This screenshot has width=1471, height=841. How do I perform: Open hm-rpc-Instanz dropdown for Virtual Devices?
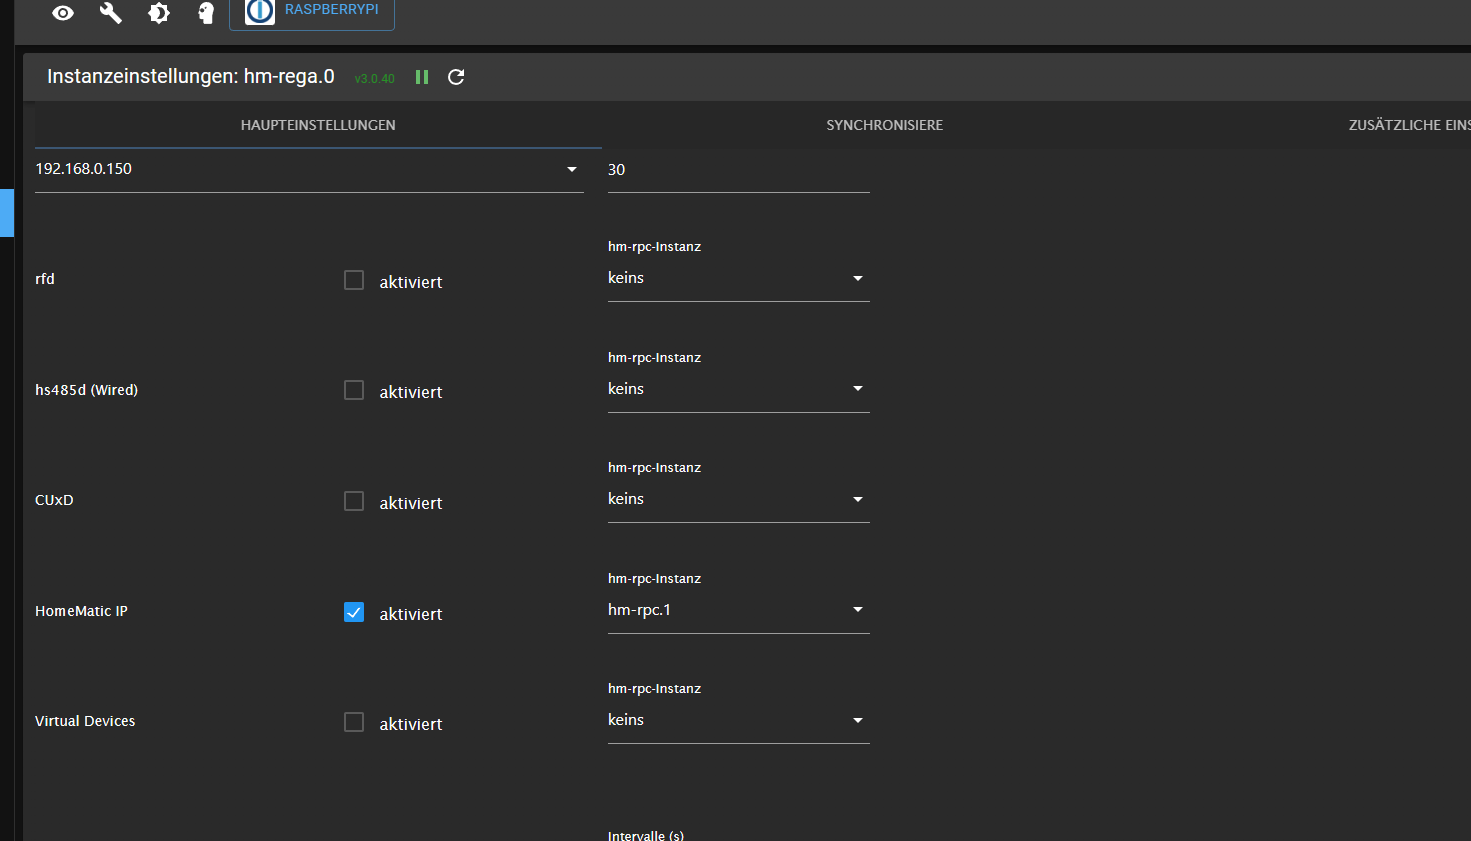pos(739,720)
